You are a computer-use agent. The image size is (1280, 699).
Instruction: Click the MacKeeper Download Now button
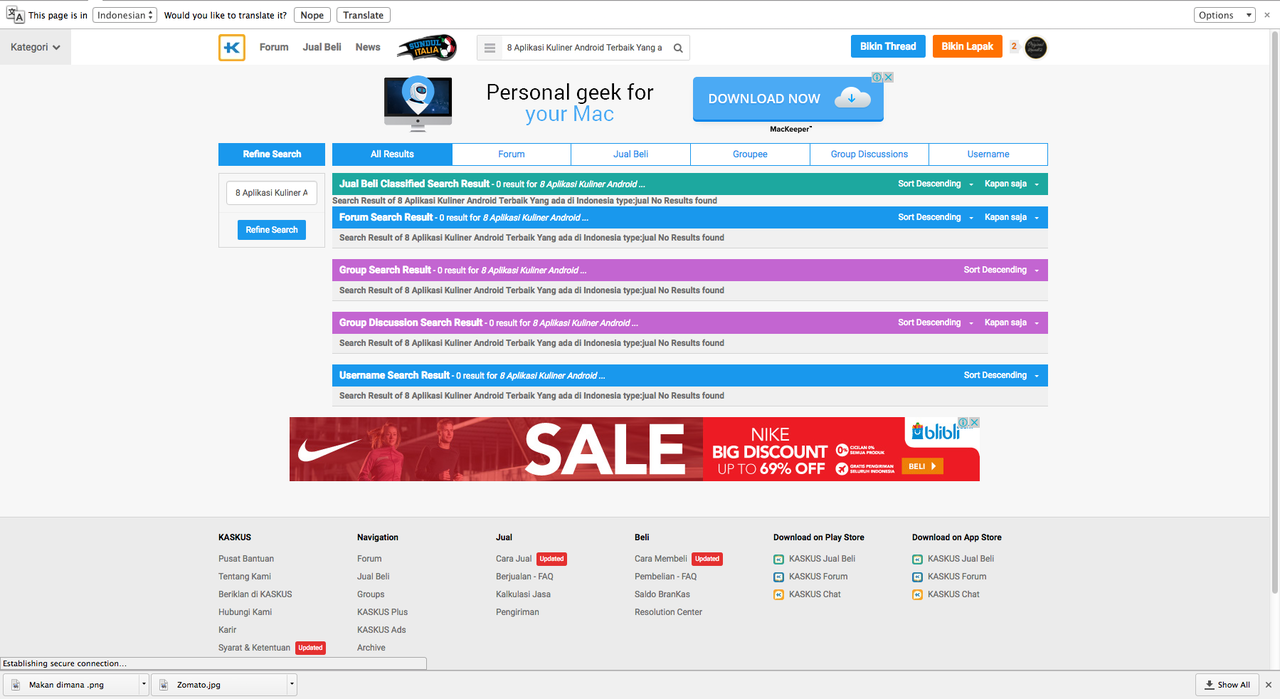coord(788,99)
